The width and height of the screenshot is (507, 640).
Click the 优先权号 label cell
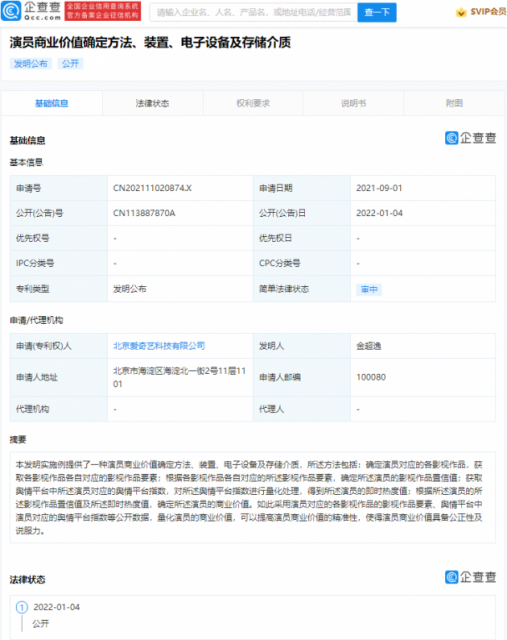59,238
